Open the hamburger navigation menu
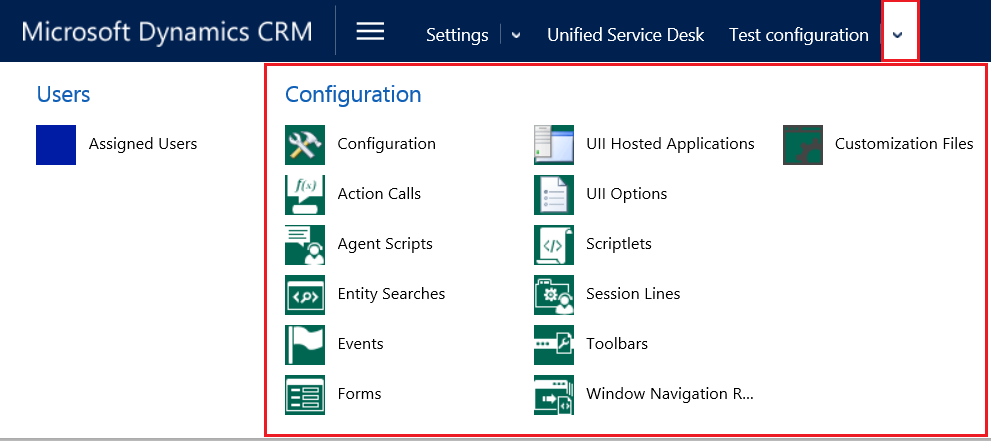991x441 pixels. [370, 32]
